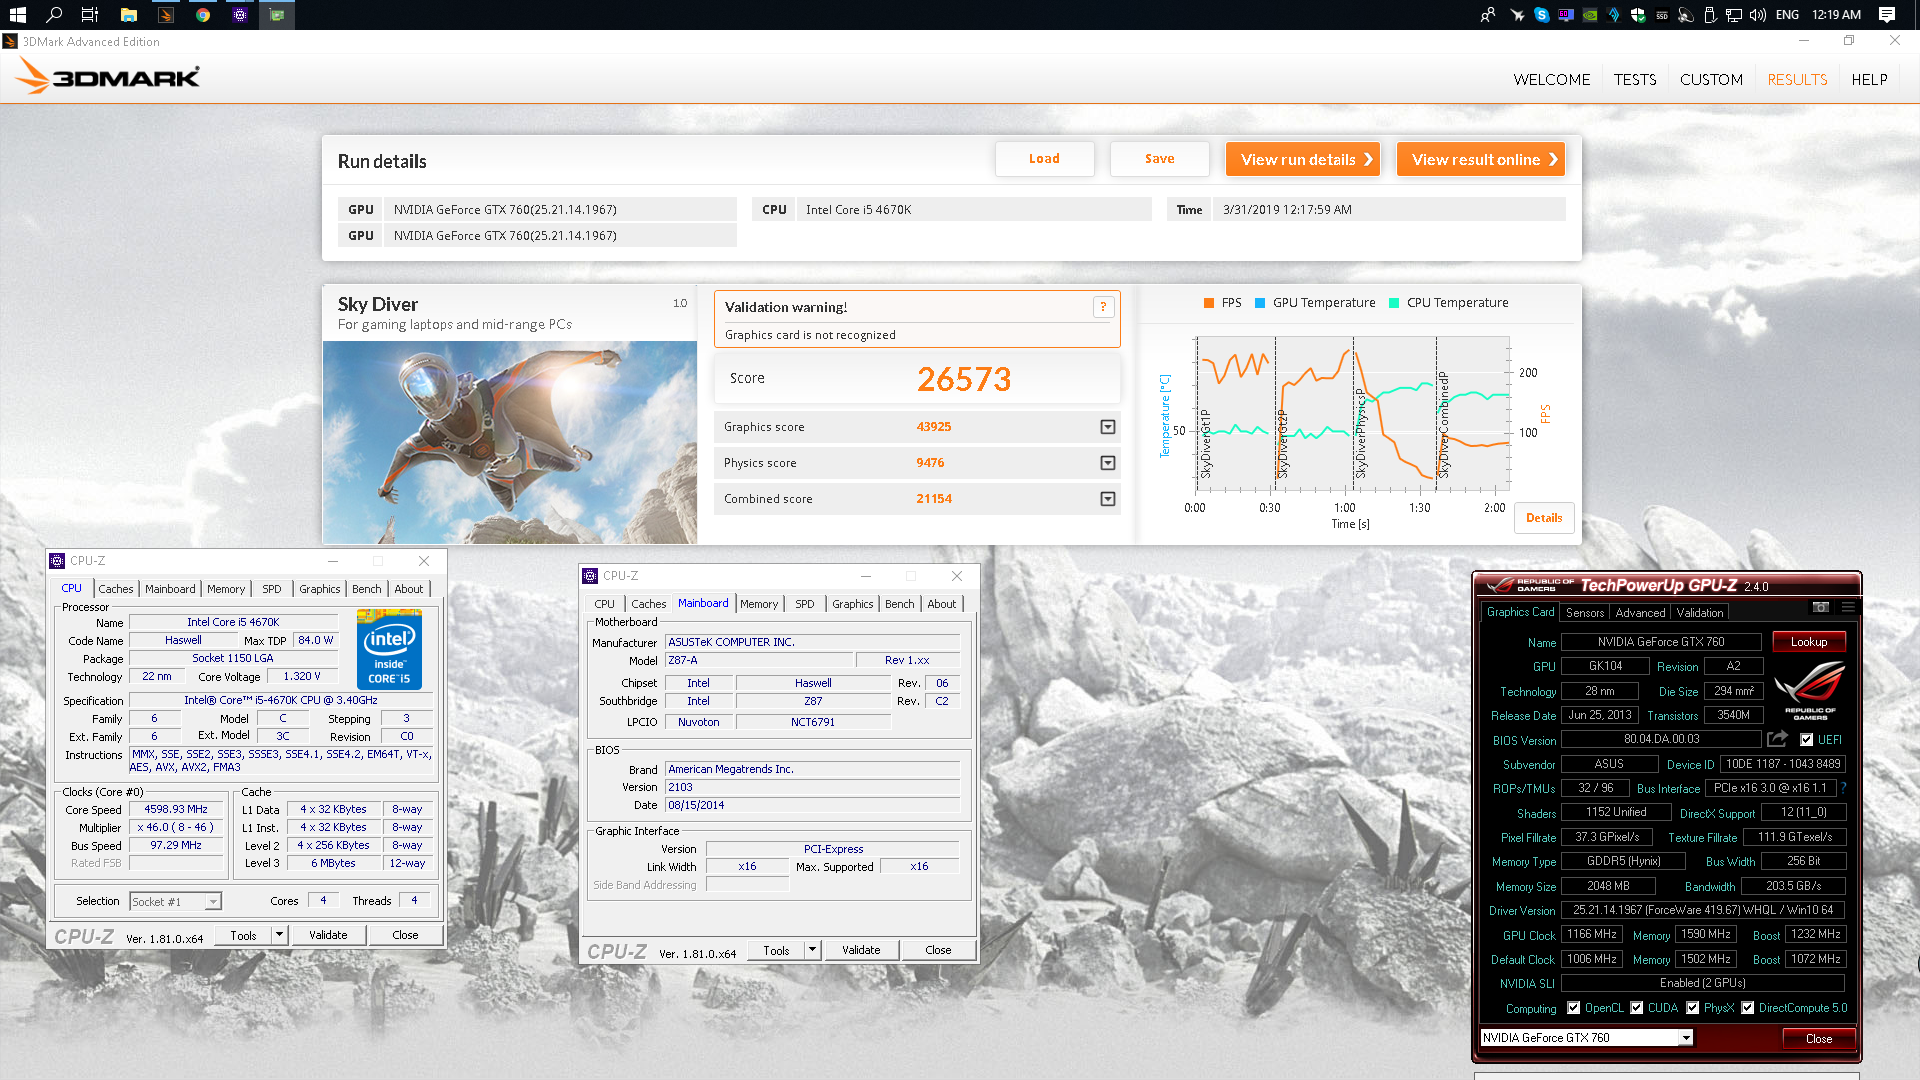
Task: Click the GPU-Z screenshot camera icon
Action: pyautogui.click(x=1821, y=607)
